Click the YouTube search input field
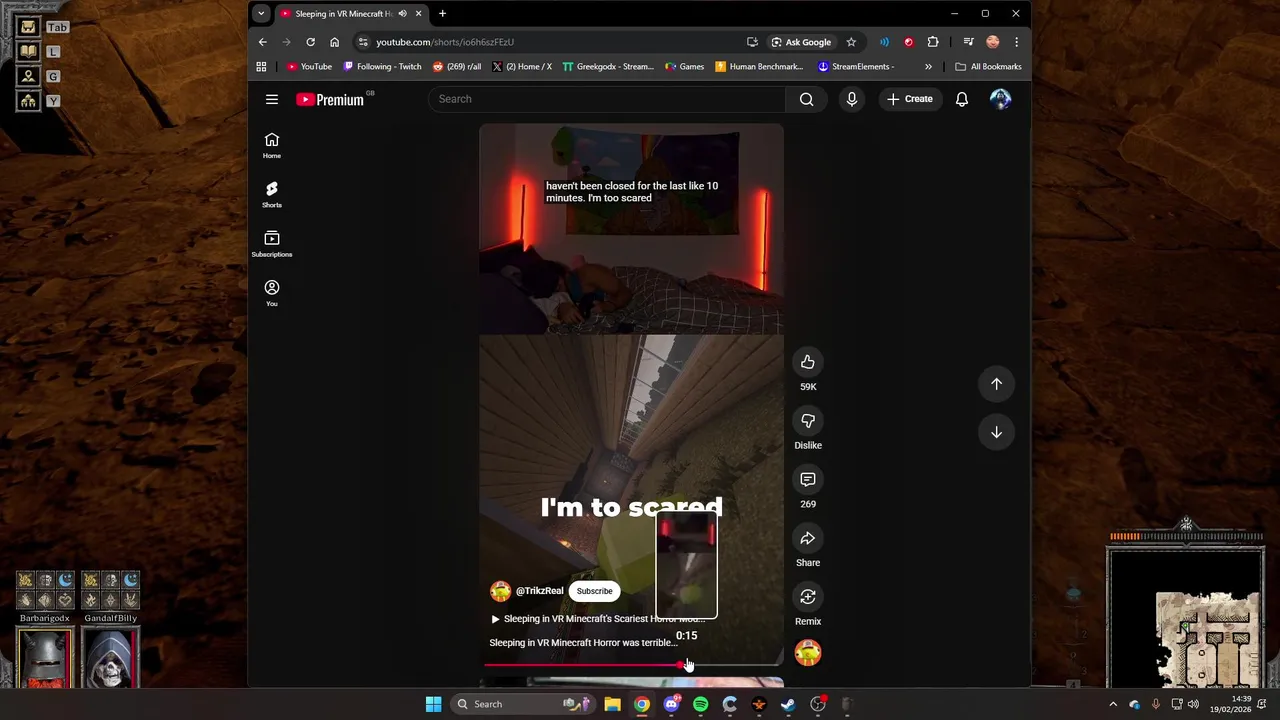Screen dimensions: 1280x720 608,99
